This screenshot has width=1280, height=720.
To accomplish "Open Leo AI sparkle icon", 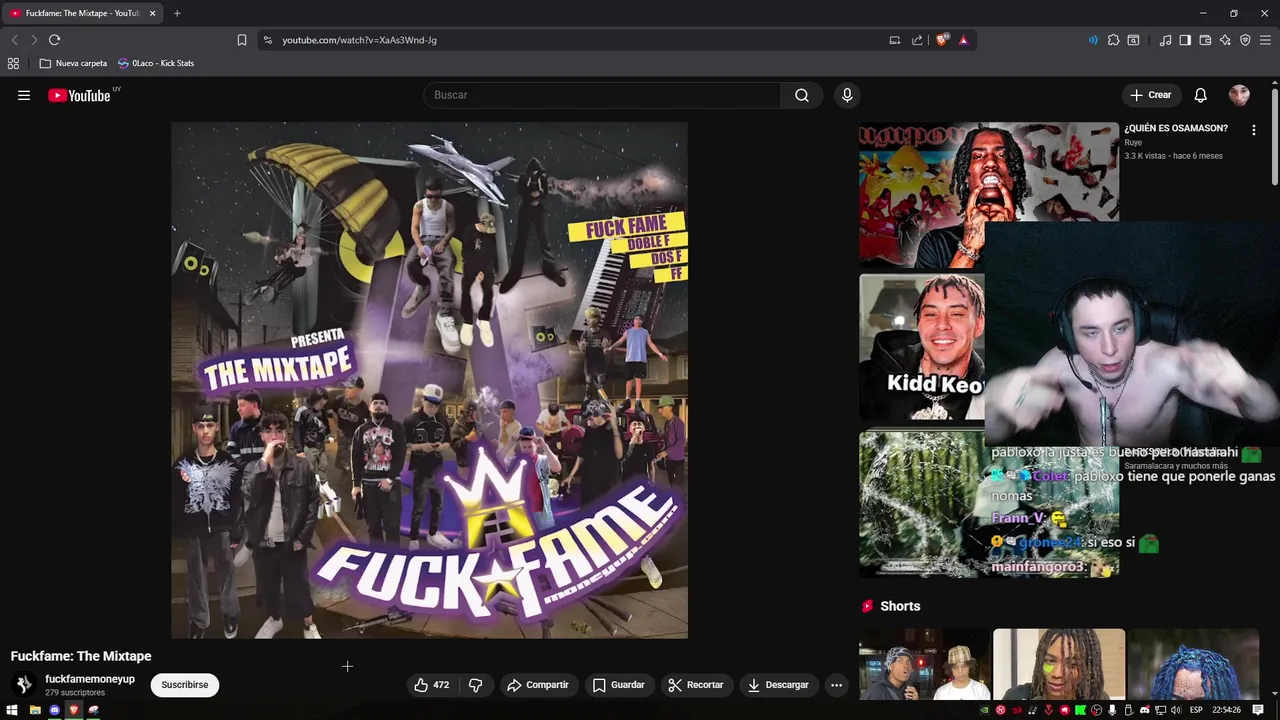I will coord(1225,40).
